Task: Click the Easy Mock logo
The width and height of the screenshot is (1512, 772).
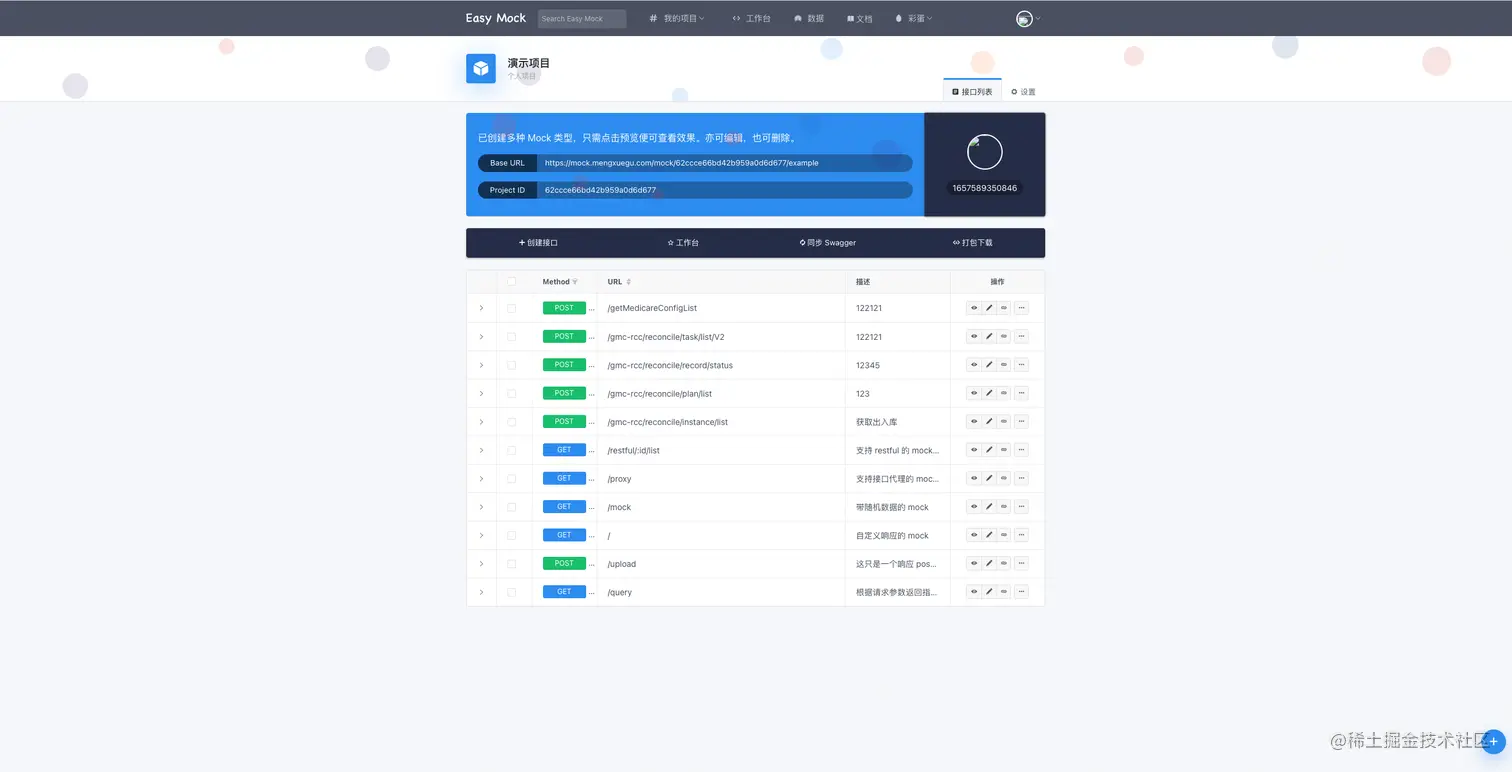Action: tap(496, 18)
